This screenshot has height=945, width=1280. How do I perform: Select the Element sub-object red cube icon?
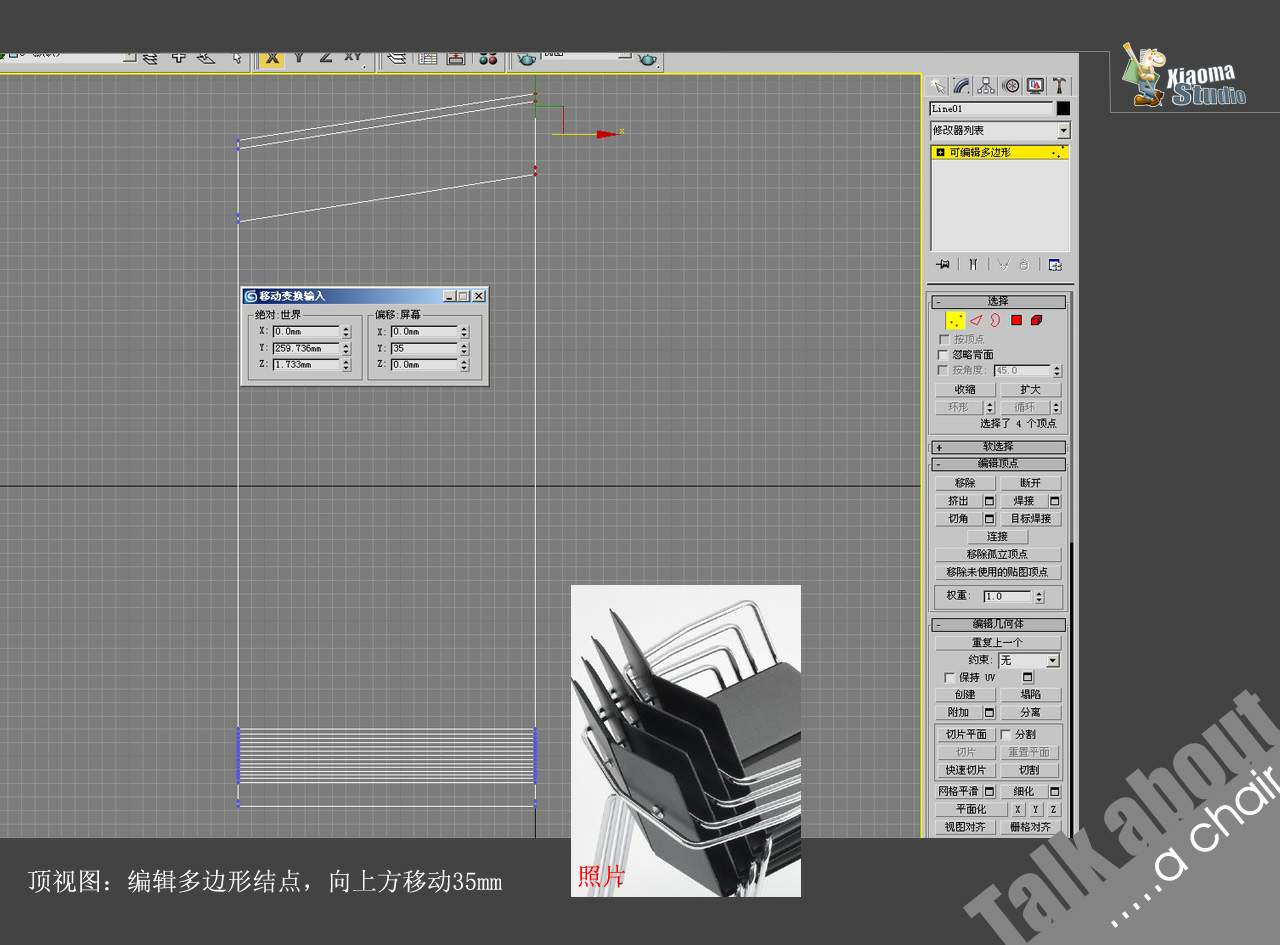click(1036, 321)
